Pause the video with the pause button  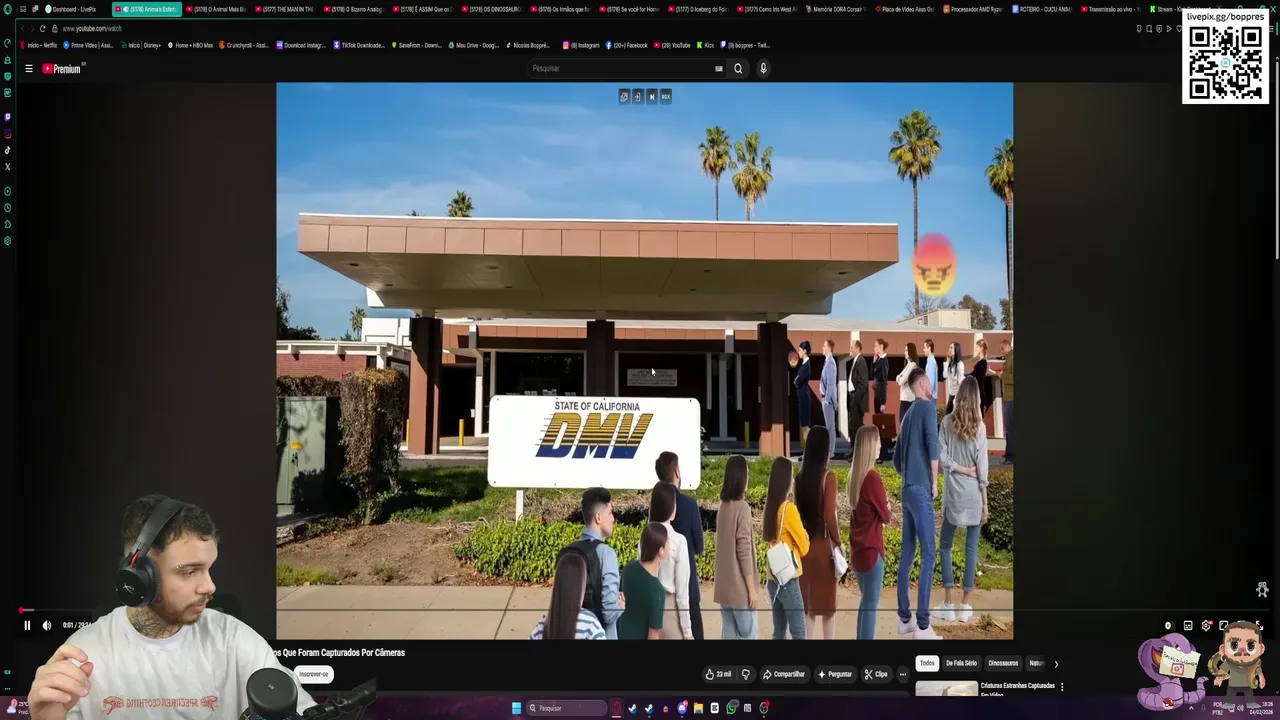(27, 625)
